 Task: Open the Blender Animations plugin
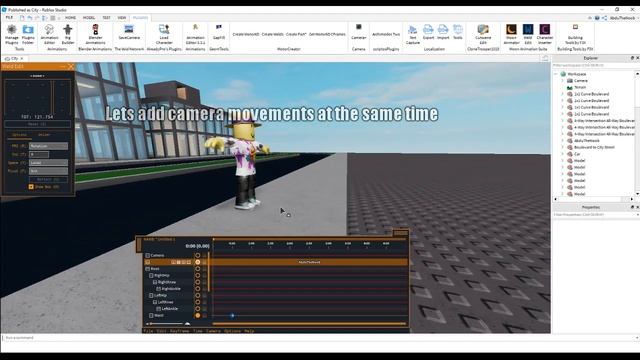click(x=95, y=34)
